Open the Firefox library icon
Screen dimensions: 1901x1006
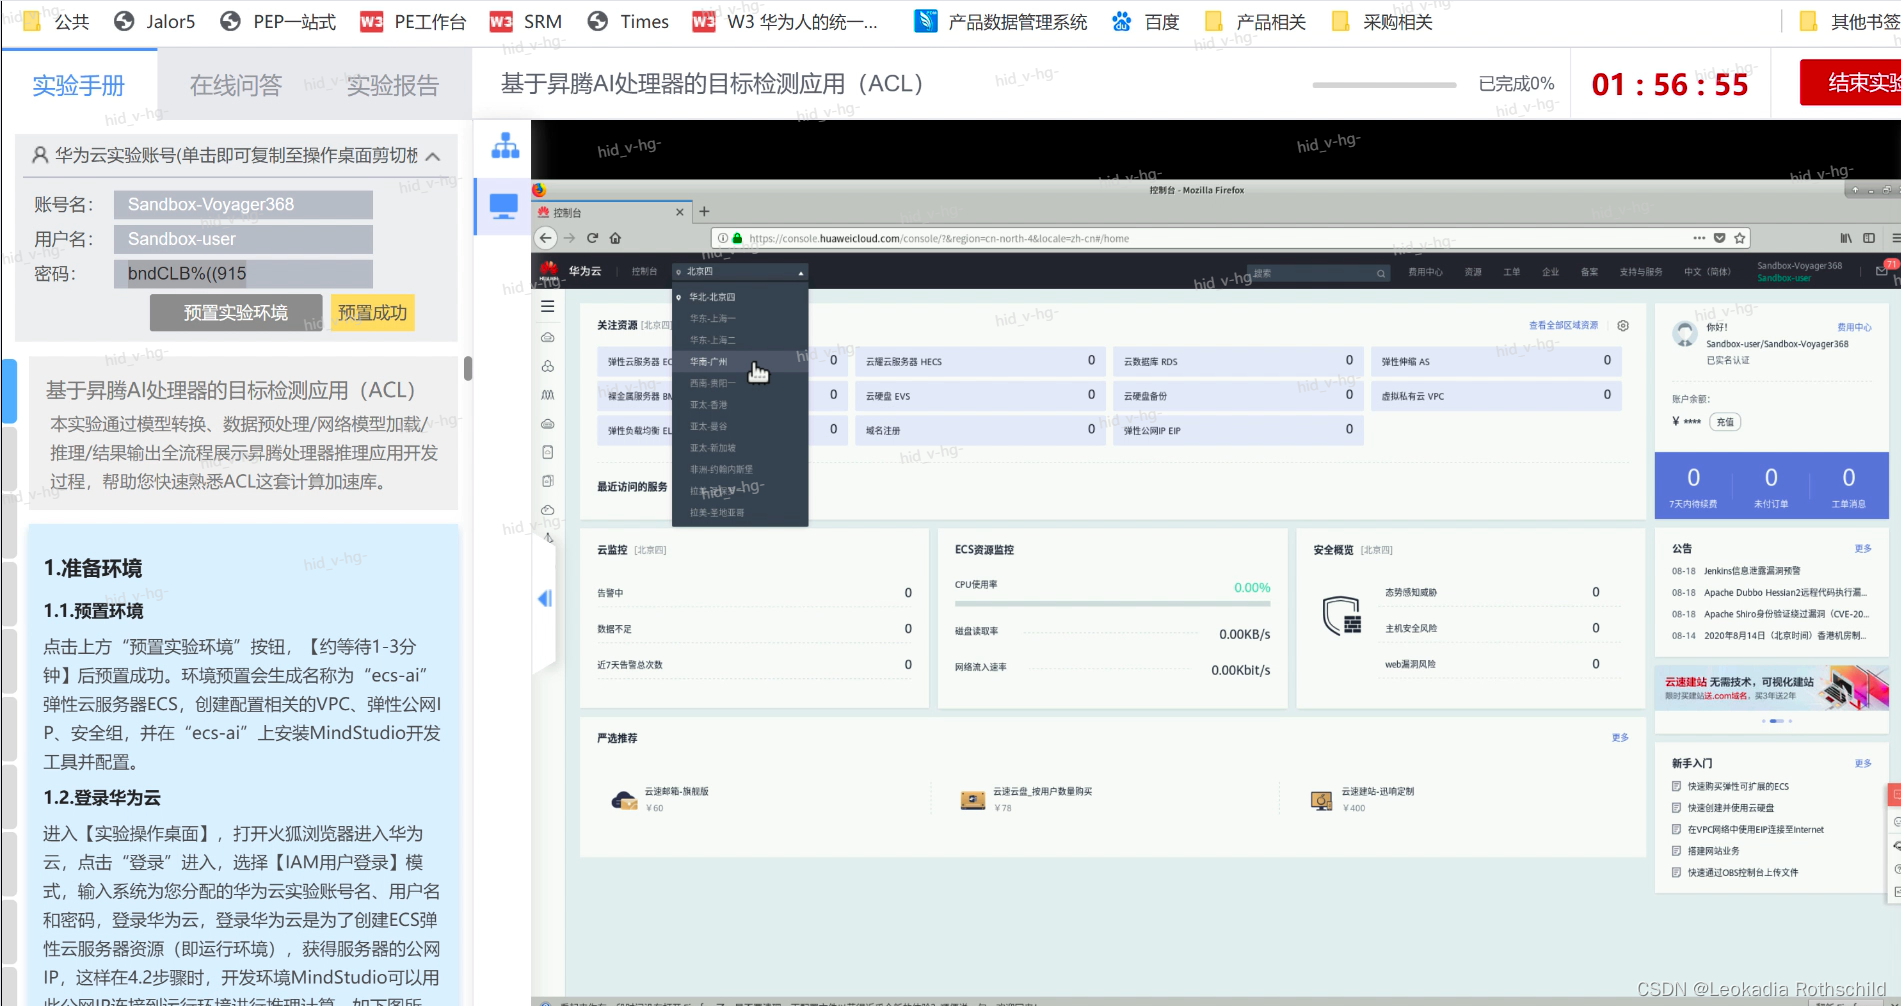pos(1846,238)
